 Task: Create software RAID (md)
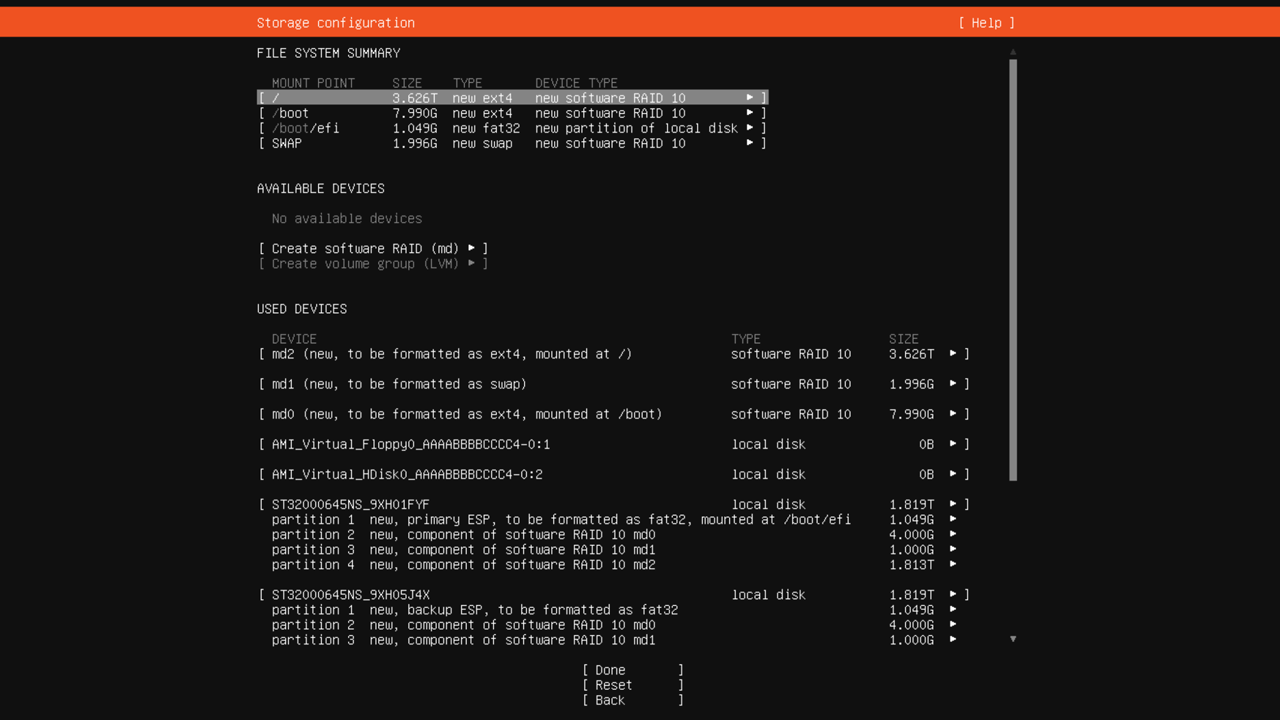tap(372, 248)
